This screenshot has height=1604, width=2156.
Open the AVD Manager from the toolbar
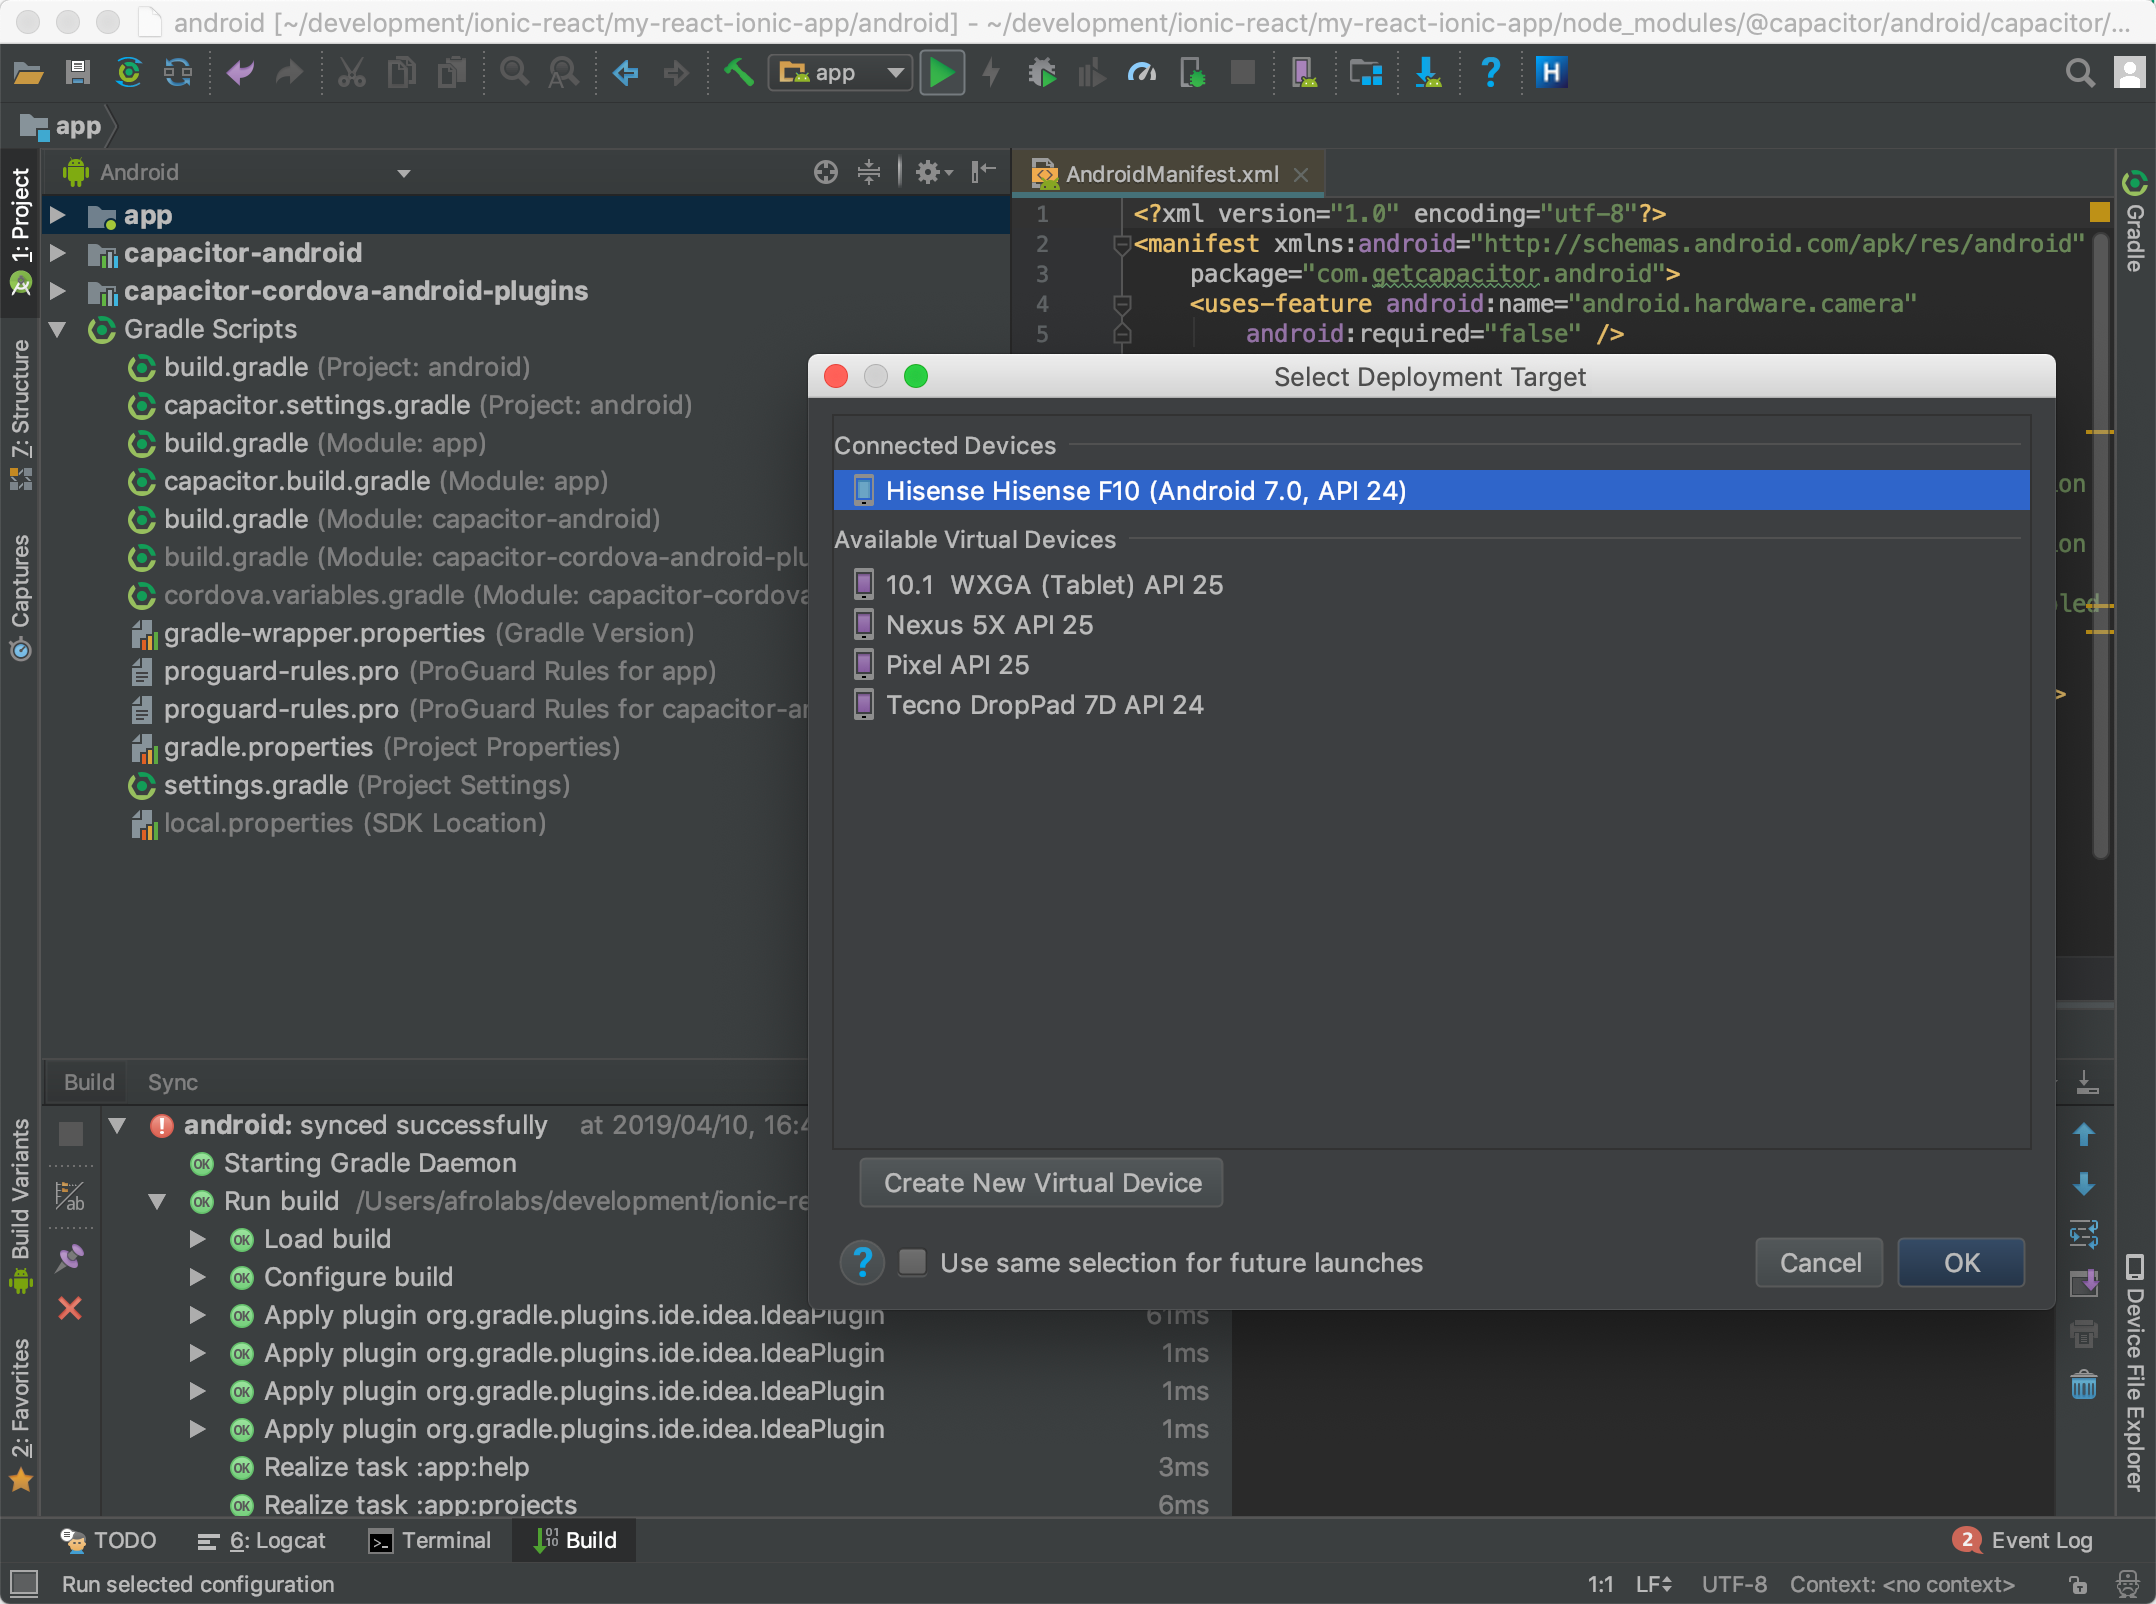click(x=1304, y=72)
